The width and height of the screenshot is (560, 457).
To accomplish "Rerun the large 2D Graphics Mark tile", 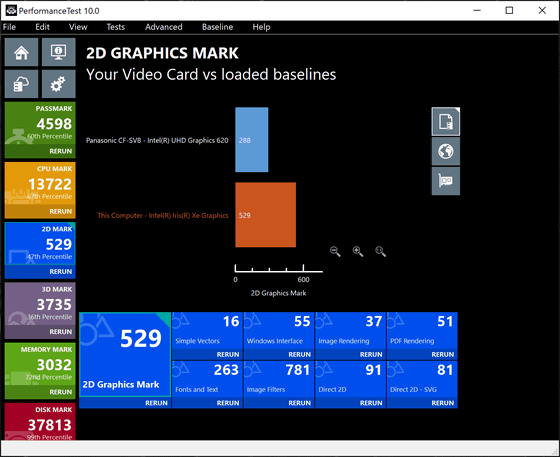I will coord(156,403).
